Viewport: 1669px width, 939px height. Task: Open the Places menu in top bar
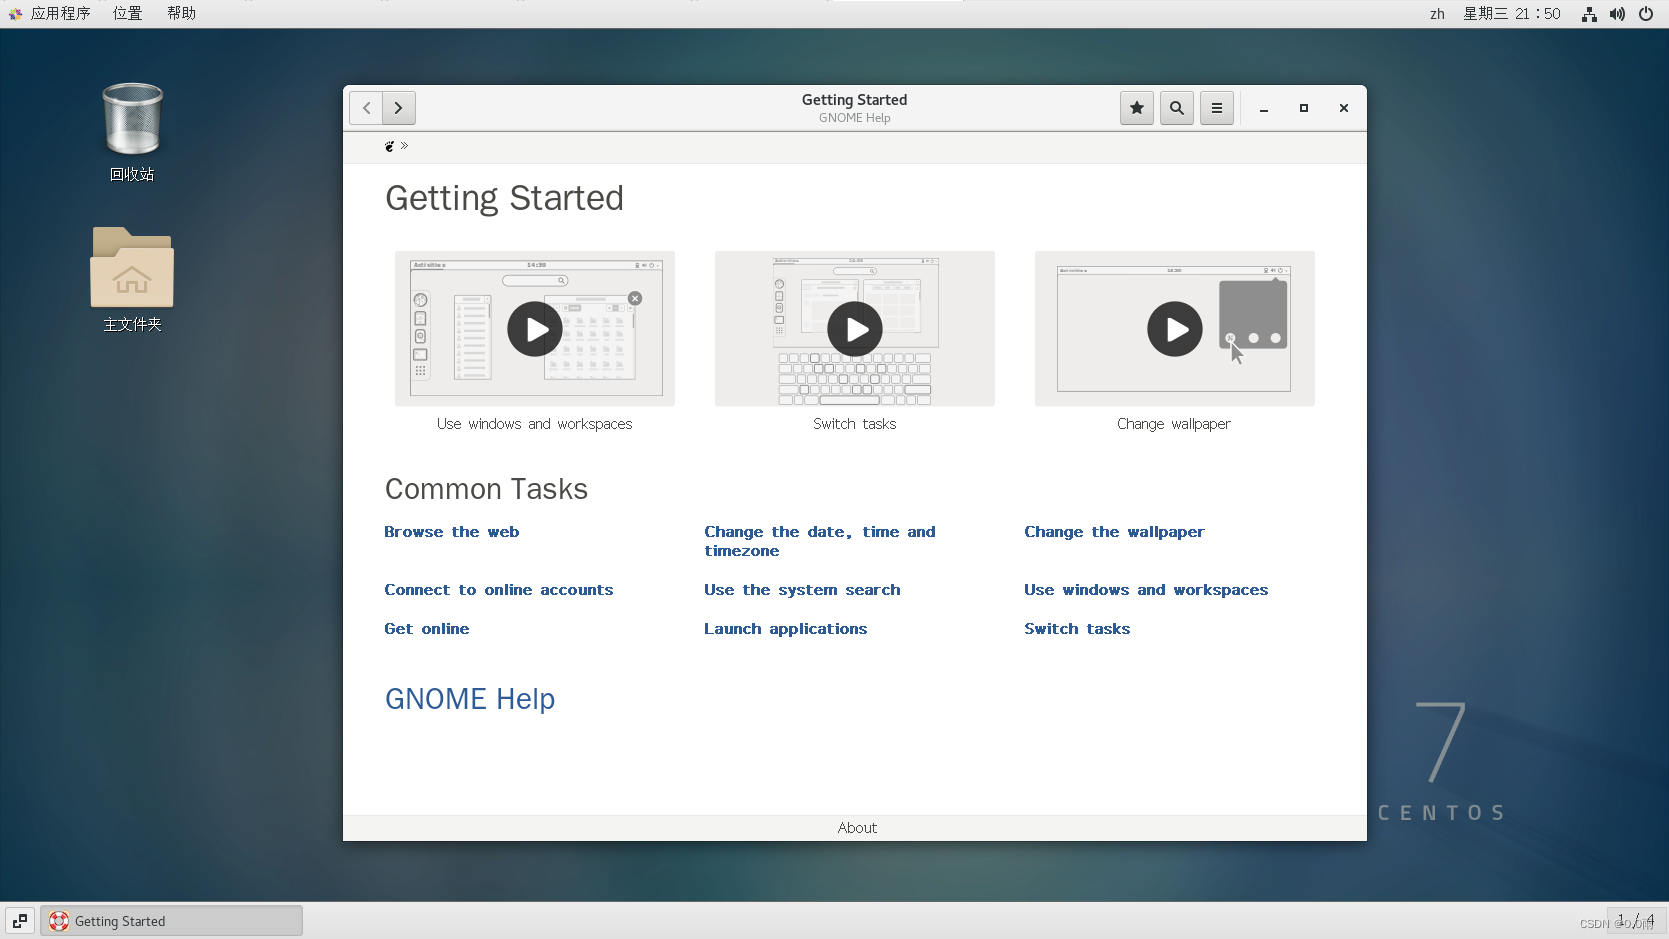point(127,13)
